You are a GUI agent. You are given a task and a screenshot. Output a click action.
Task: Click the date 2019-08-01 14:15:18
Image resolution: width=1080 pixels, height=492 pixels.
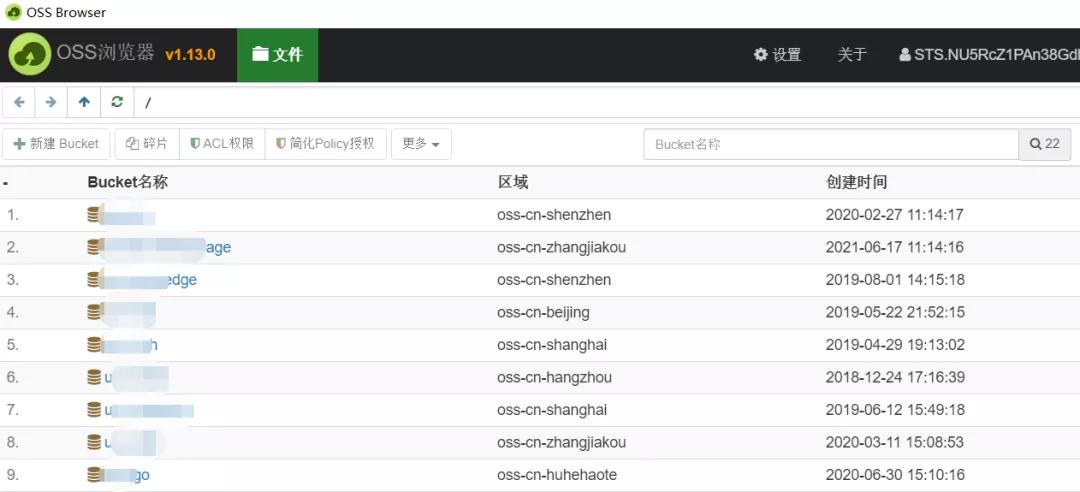[x=895, y=280]
